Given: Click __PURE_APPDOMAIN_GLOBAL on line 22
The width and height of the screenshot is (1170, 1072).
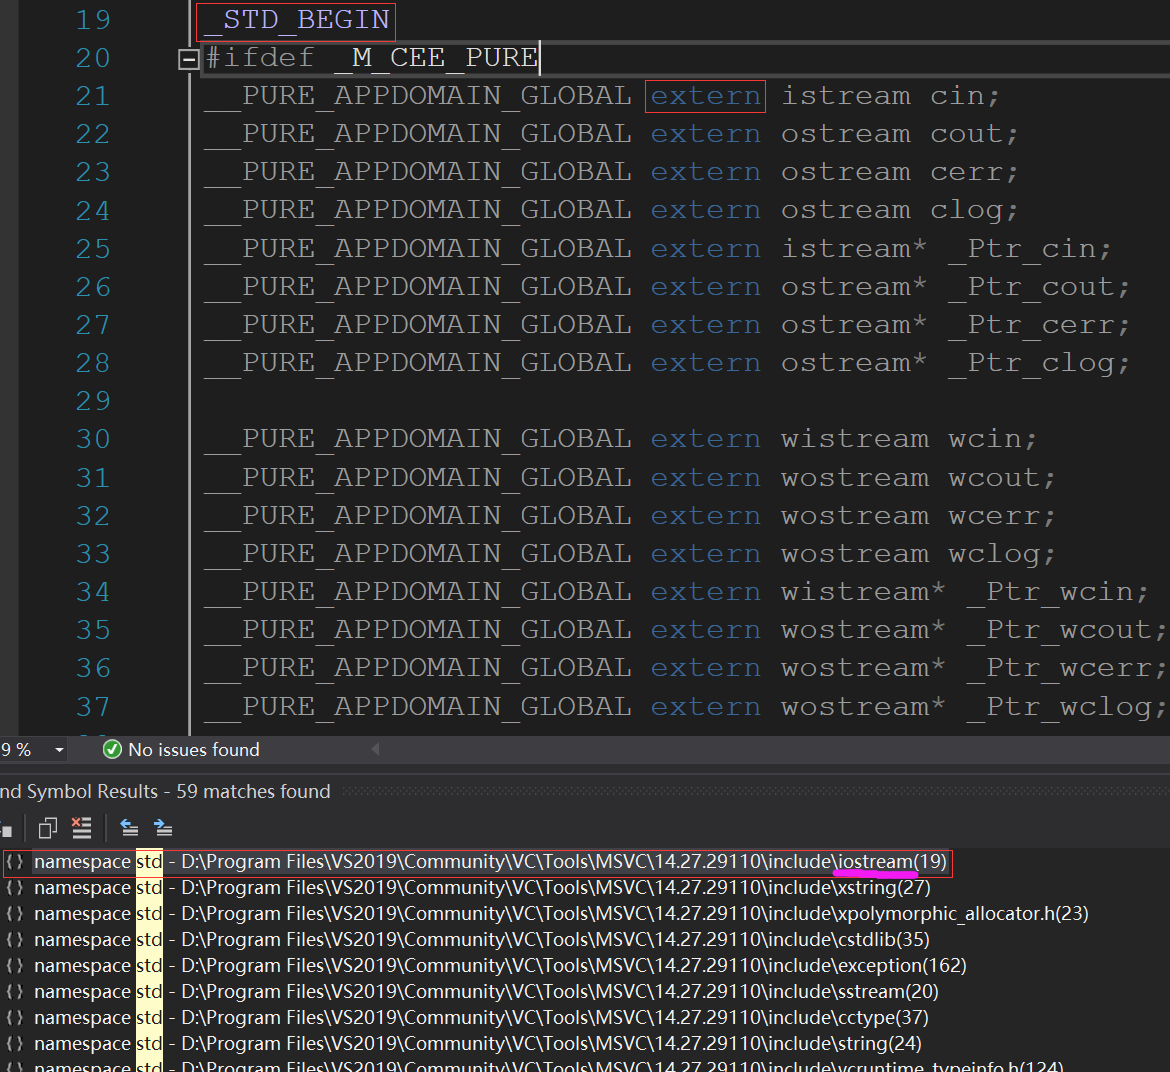Looking at the screenshot, I should [x=418, y=134].
